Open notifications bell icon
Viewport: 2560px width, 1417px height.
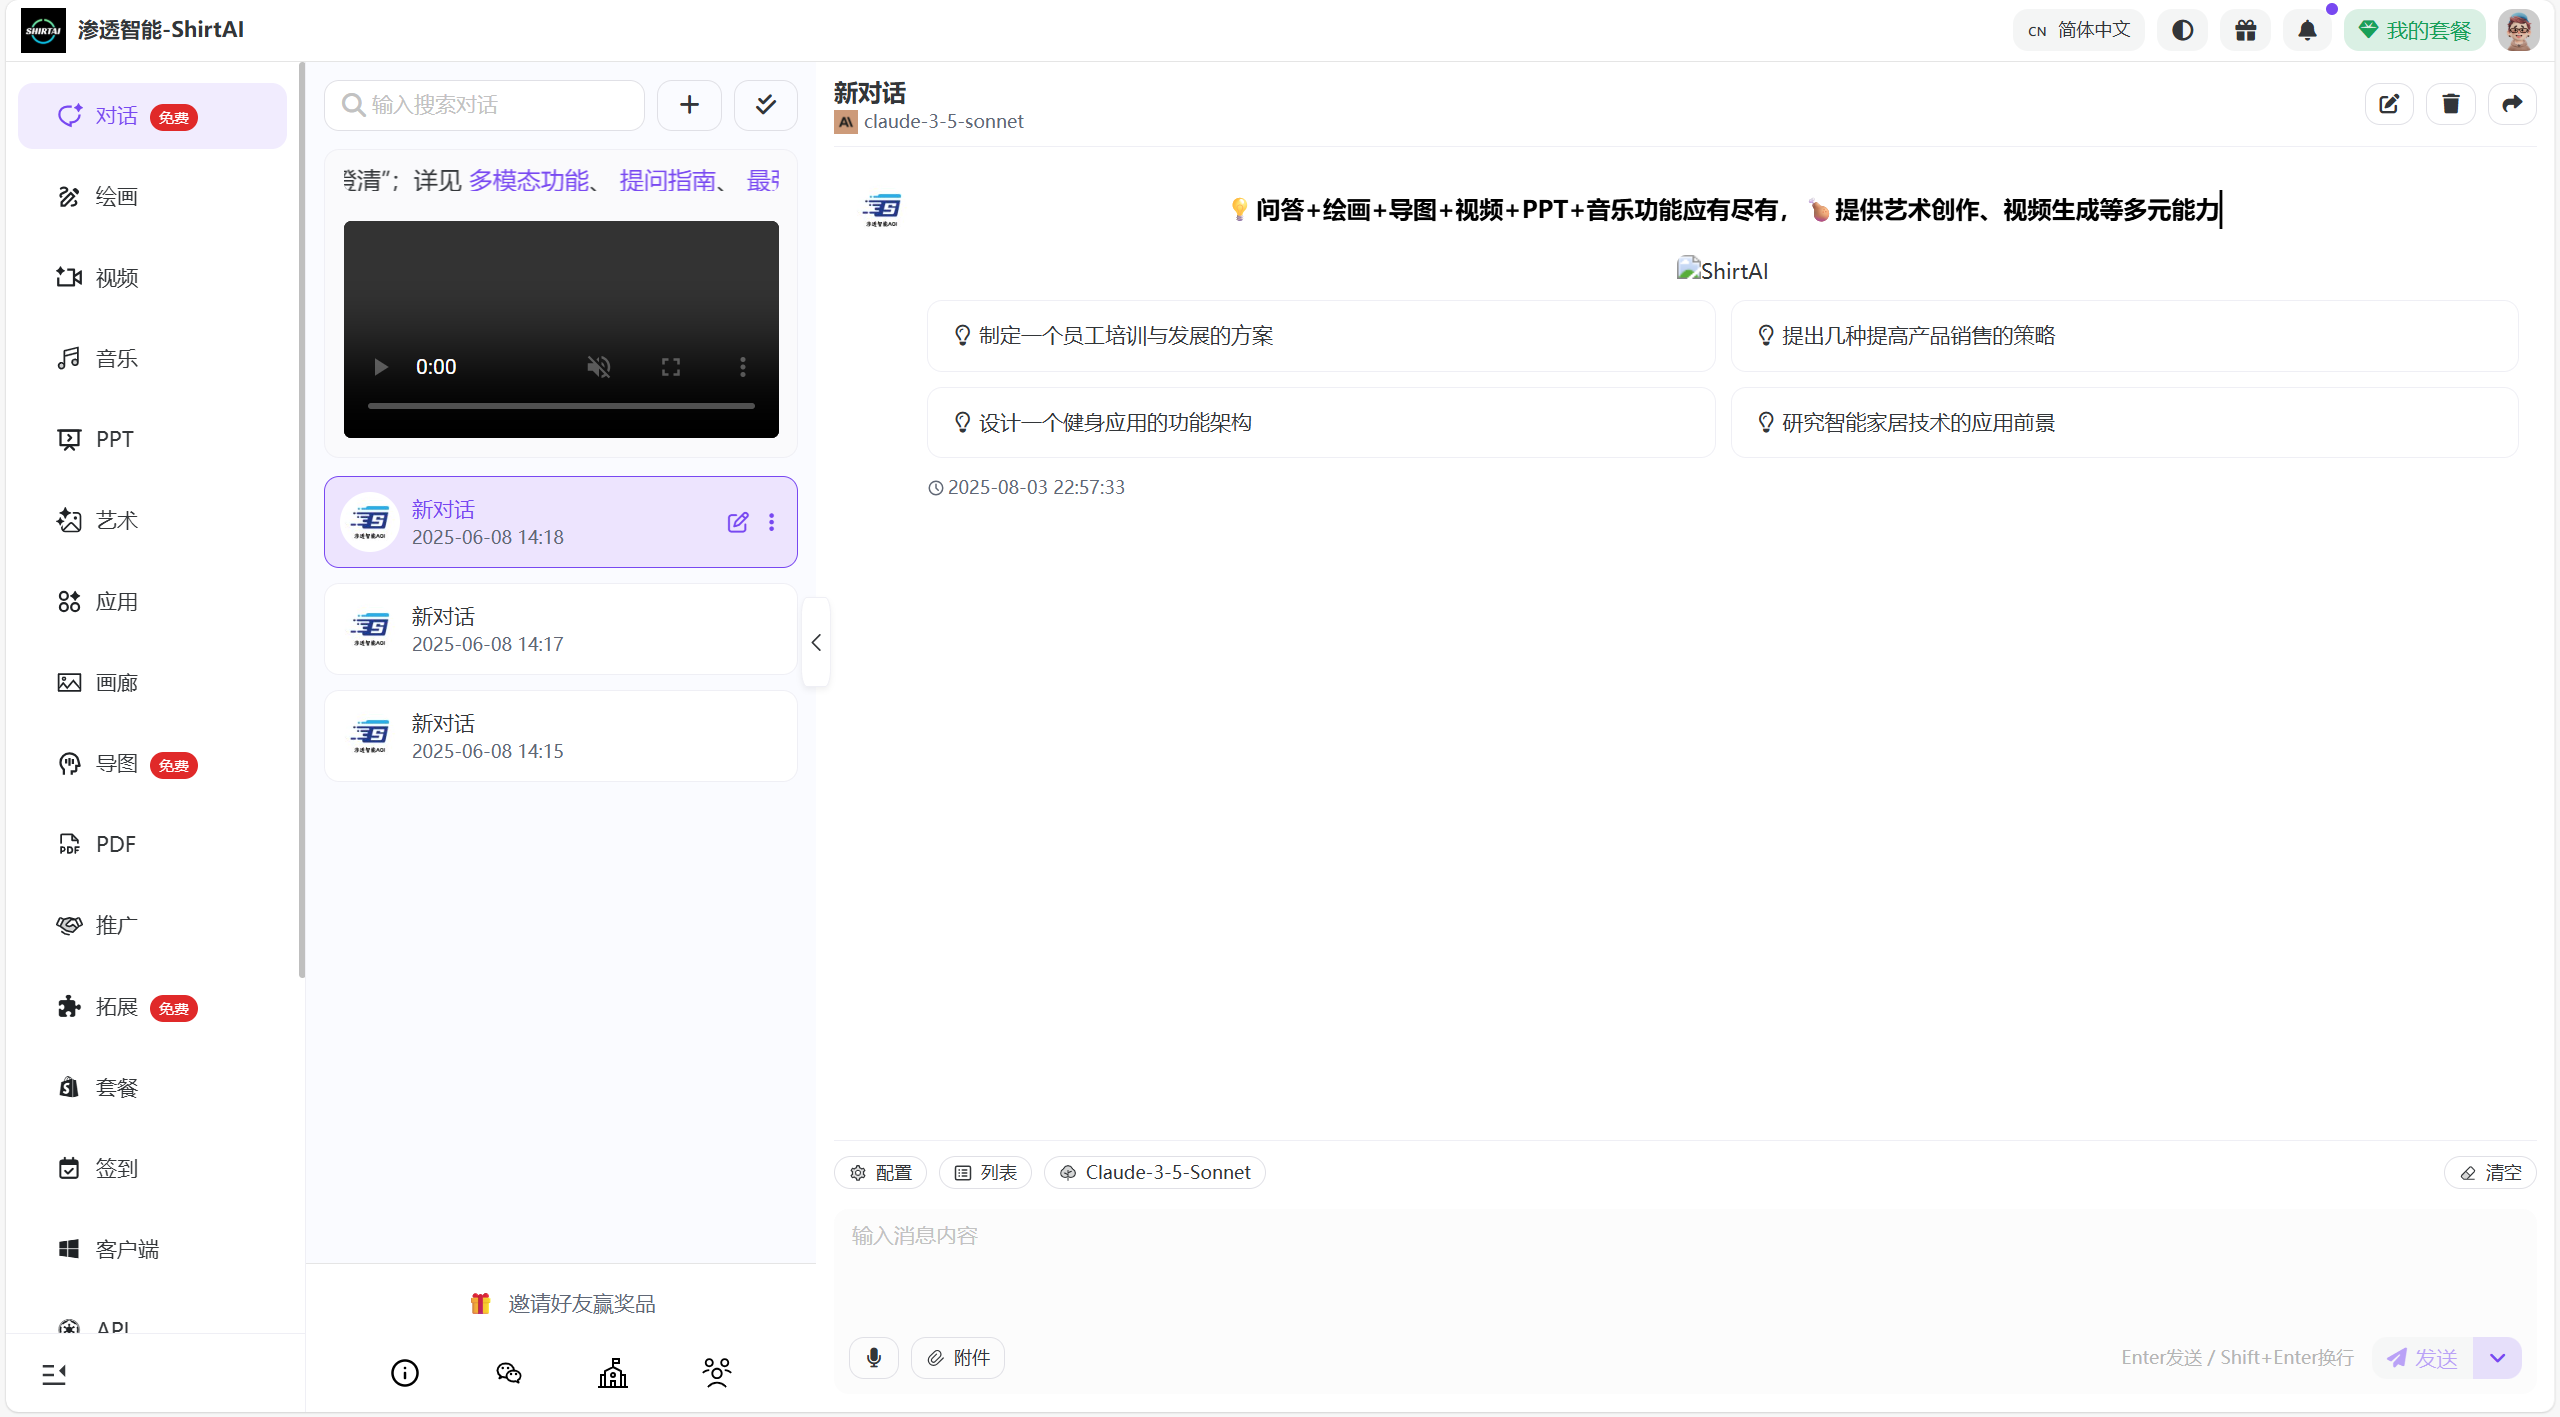2307,30
